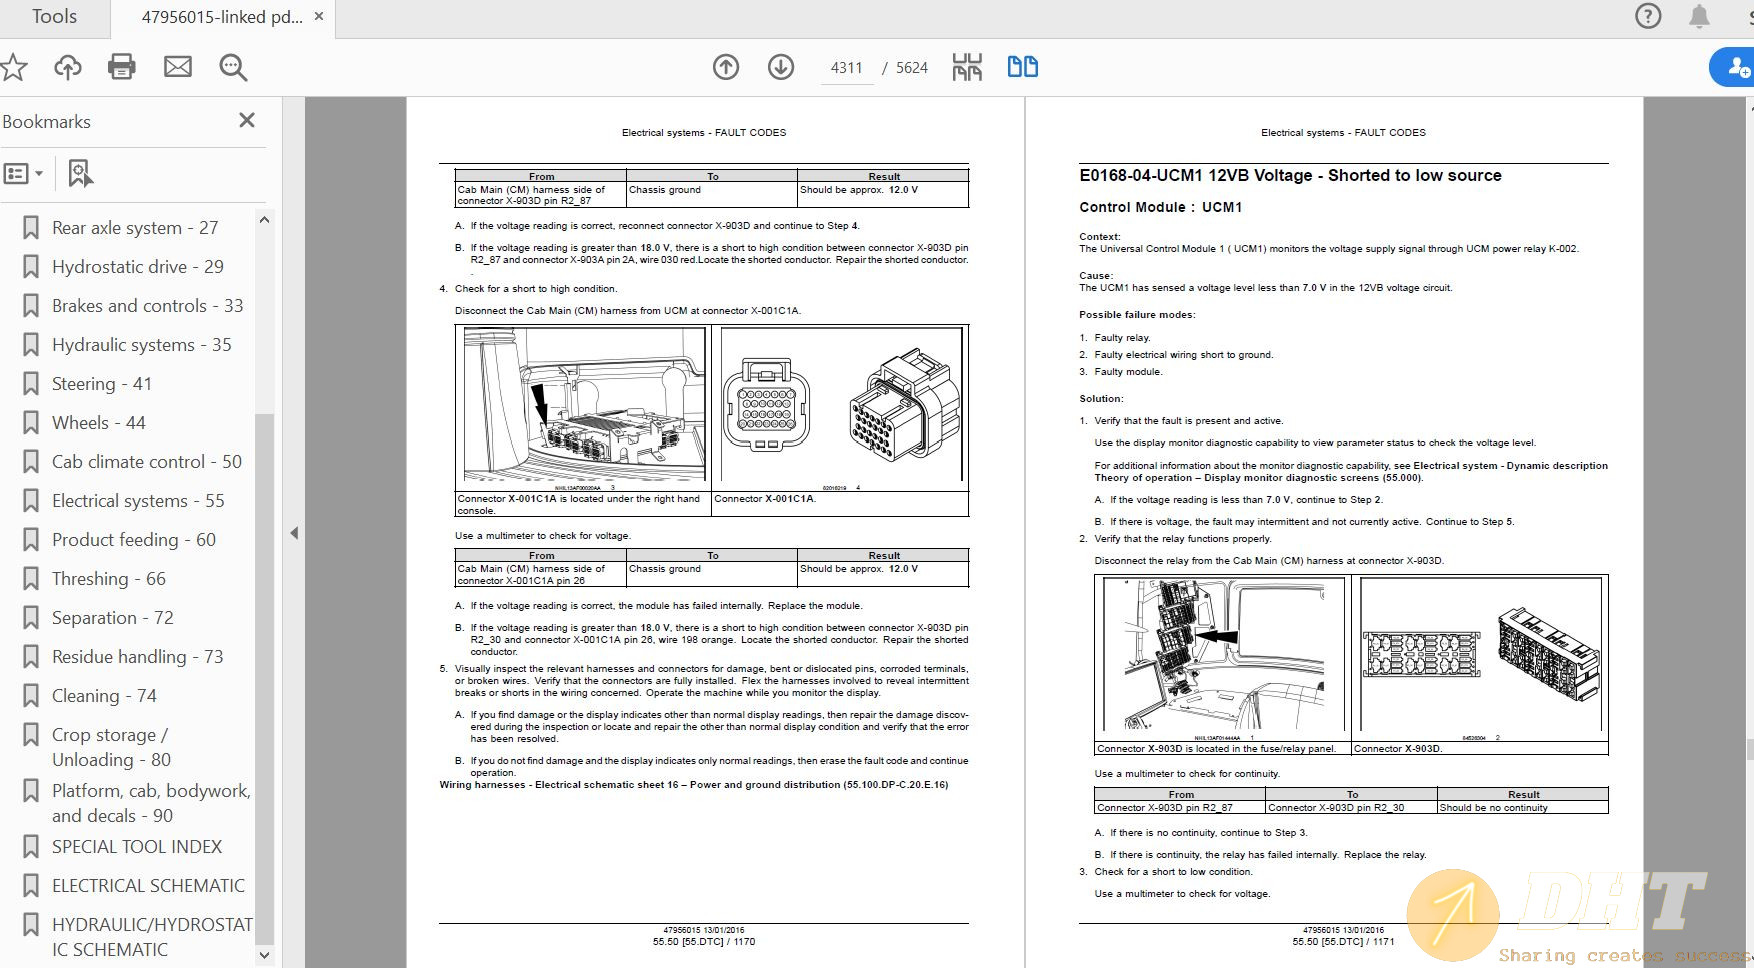
Task: Click bookmark icon beside Threshing - 66
Action: tap(31, 579)
